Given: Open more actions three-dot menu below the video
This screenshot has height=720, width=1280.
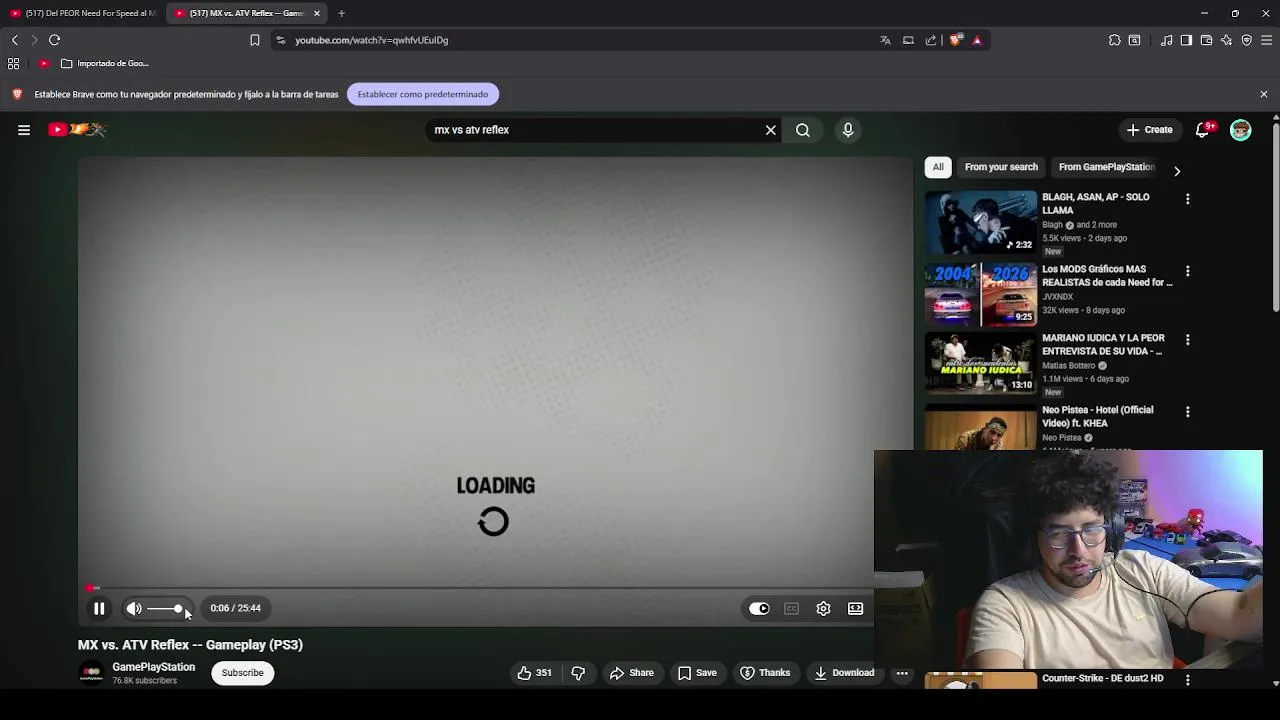Looking at the screenshot, I should pos(902,673).
